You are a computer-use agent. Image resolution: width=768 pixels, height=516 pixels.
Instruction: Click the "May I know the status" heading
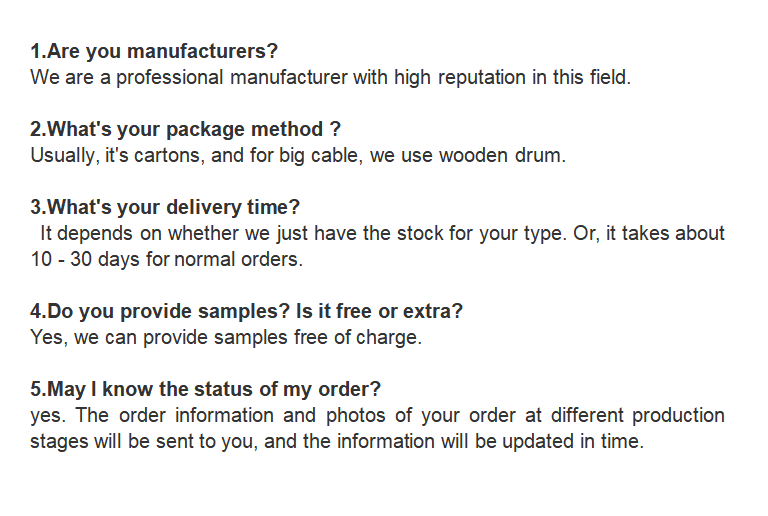click(205, 388)
